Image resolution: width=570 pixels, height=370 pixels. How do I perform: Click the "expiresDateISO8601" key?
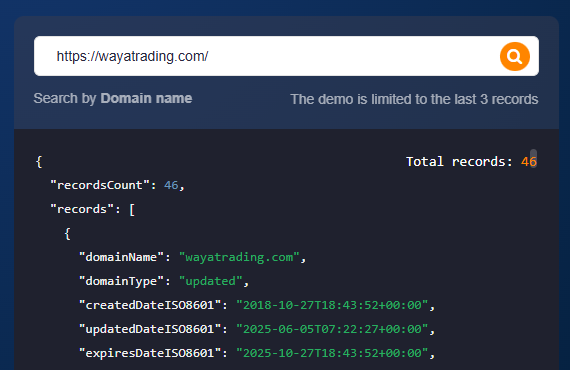click(x=150, y=353)
